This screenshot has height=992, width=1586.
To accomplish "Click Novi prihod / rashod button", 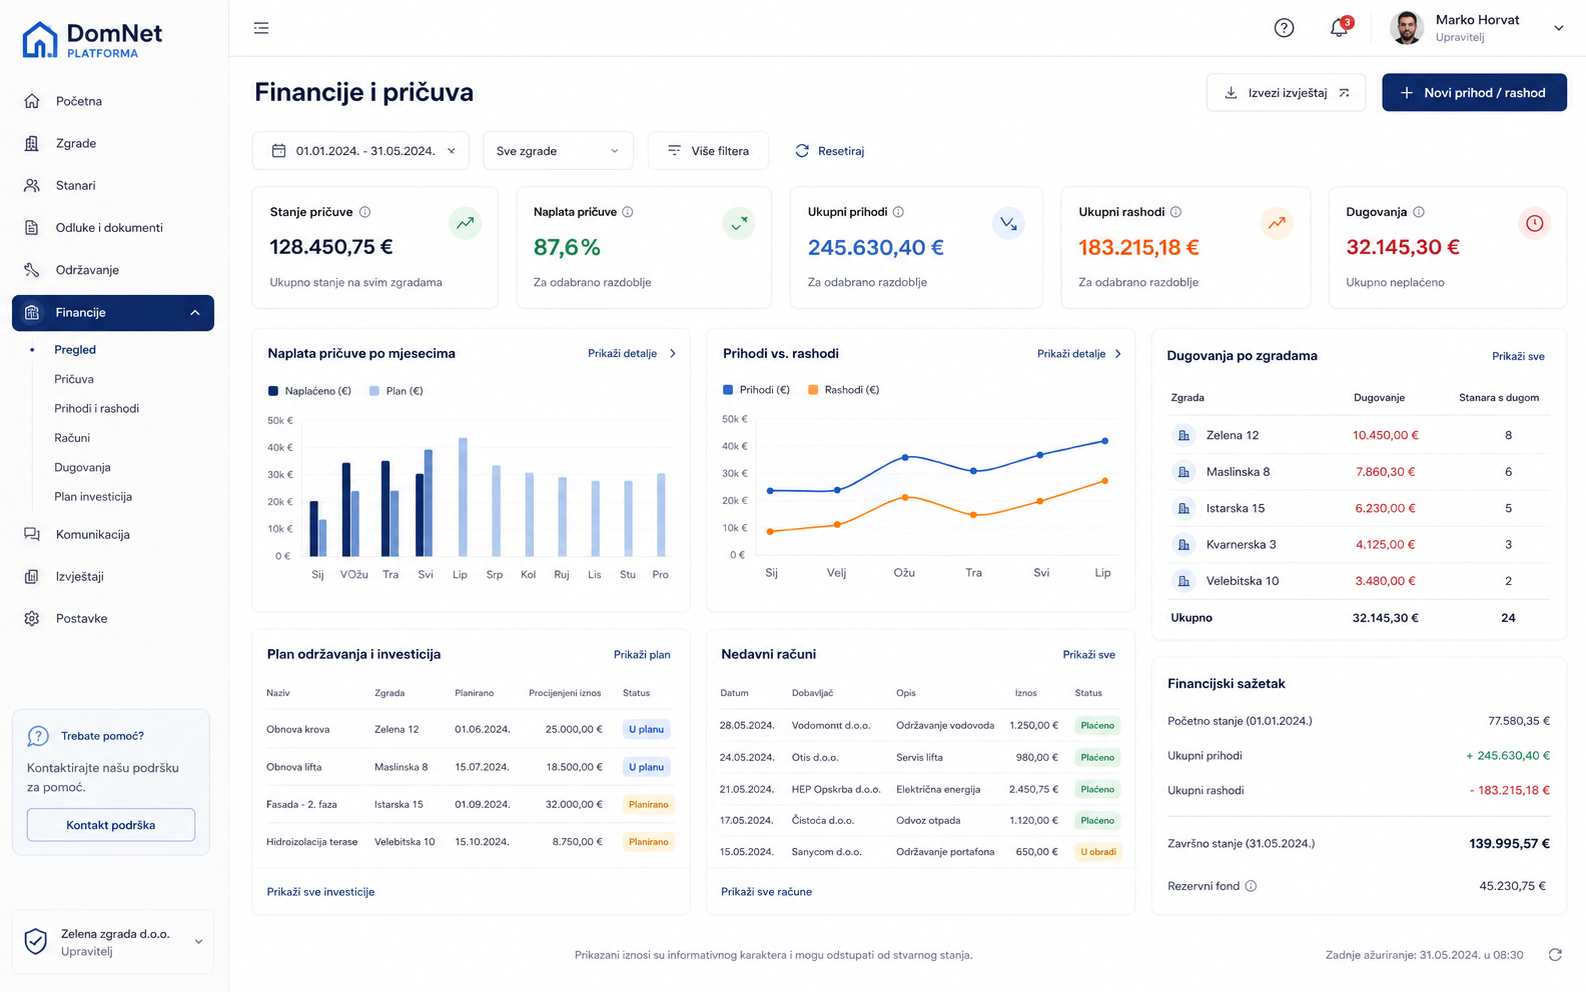I will [1474, 93].
